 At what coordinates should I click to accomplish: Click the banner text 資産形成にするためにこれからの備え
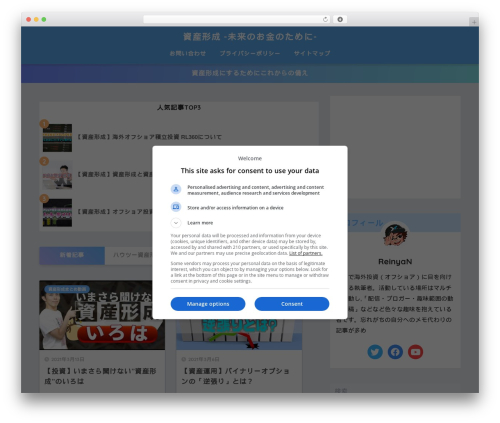tap(250, 73)
